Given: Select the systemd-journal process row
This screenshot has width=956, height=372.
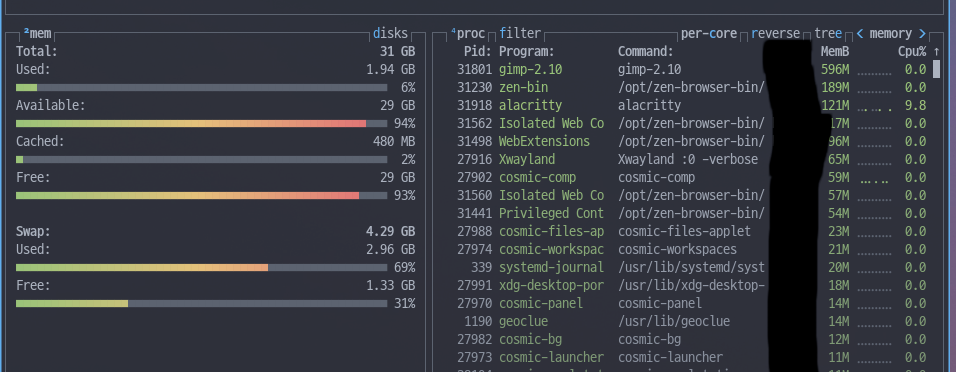Looking at the screenshot, I should pyautogui.click(x=683, y=267).
